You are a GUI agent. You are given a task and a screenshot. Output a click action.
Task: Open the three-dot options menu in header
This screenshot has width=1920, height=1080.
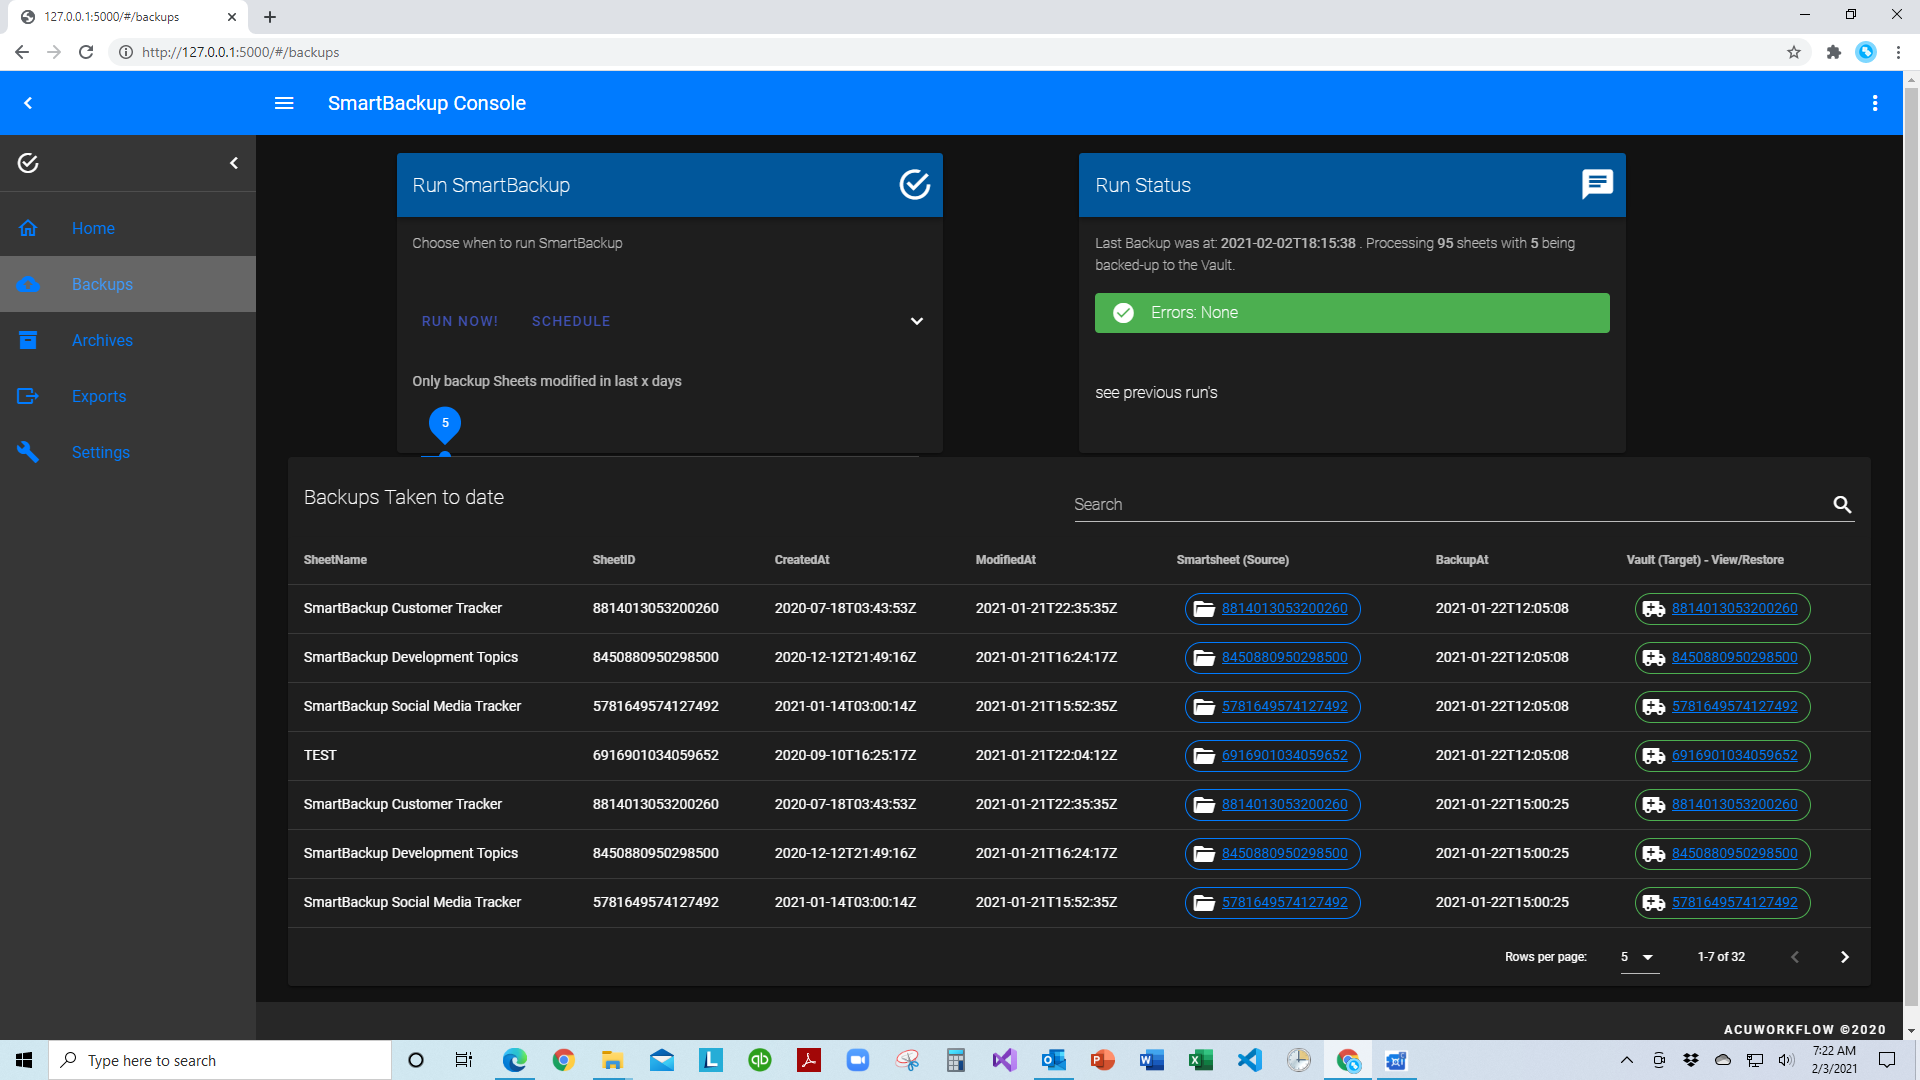[1875, 103]
